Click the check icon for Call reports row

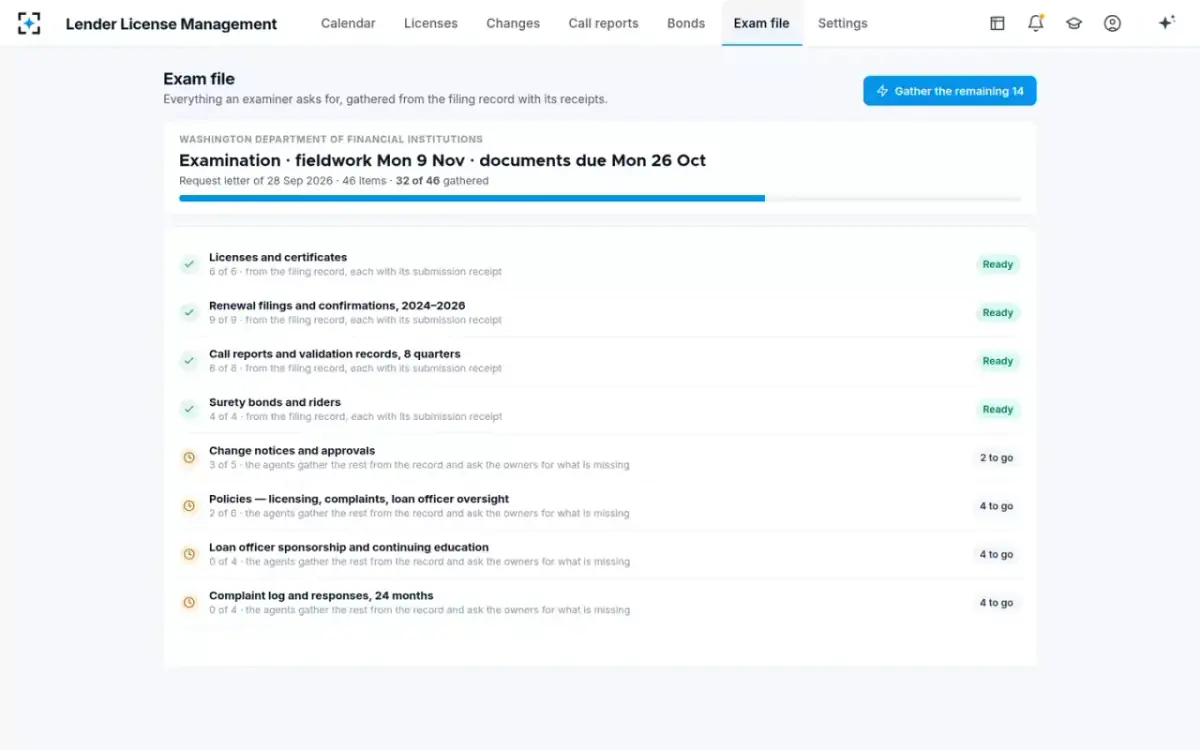[189, 361]
